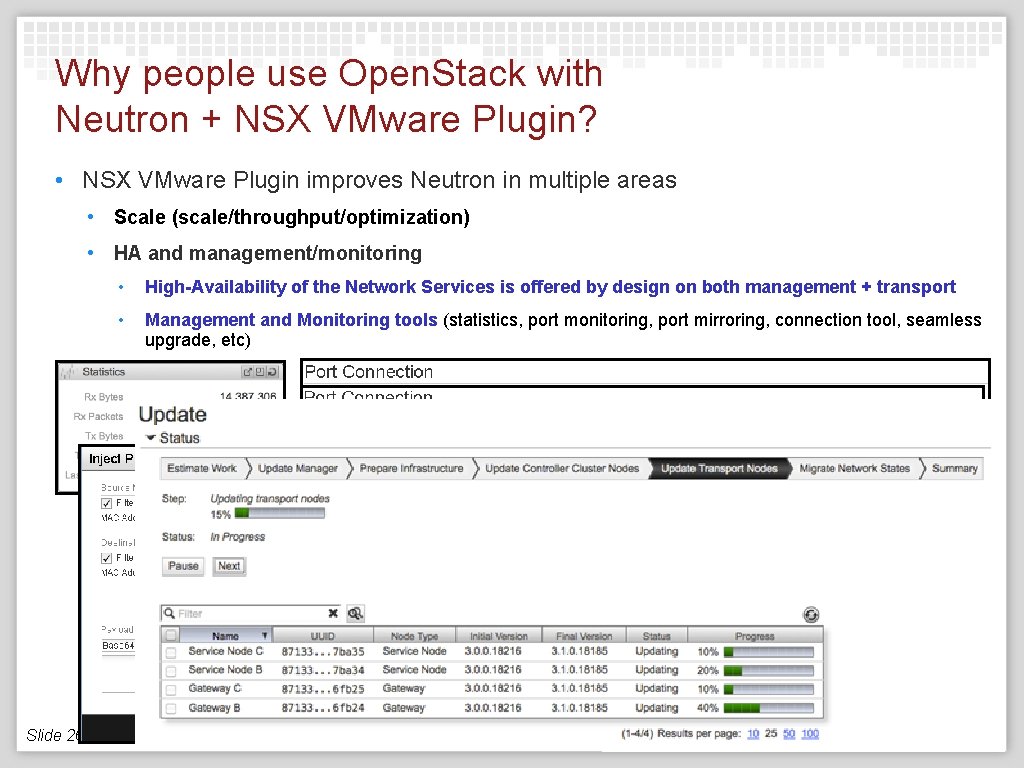Uncheck the Destination Filter checkbox in Inject panel
This screenshot has width=1024, height=768.
click(106, 558)
